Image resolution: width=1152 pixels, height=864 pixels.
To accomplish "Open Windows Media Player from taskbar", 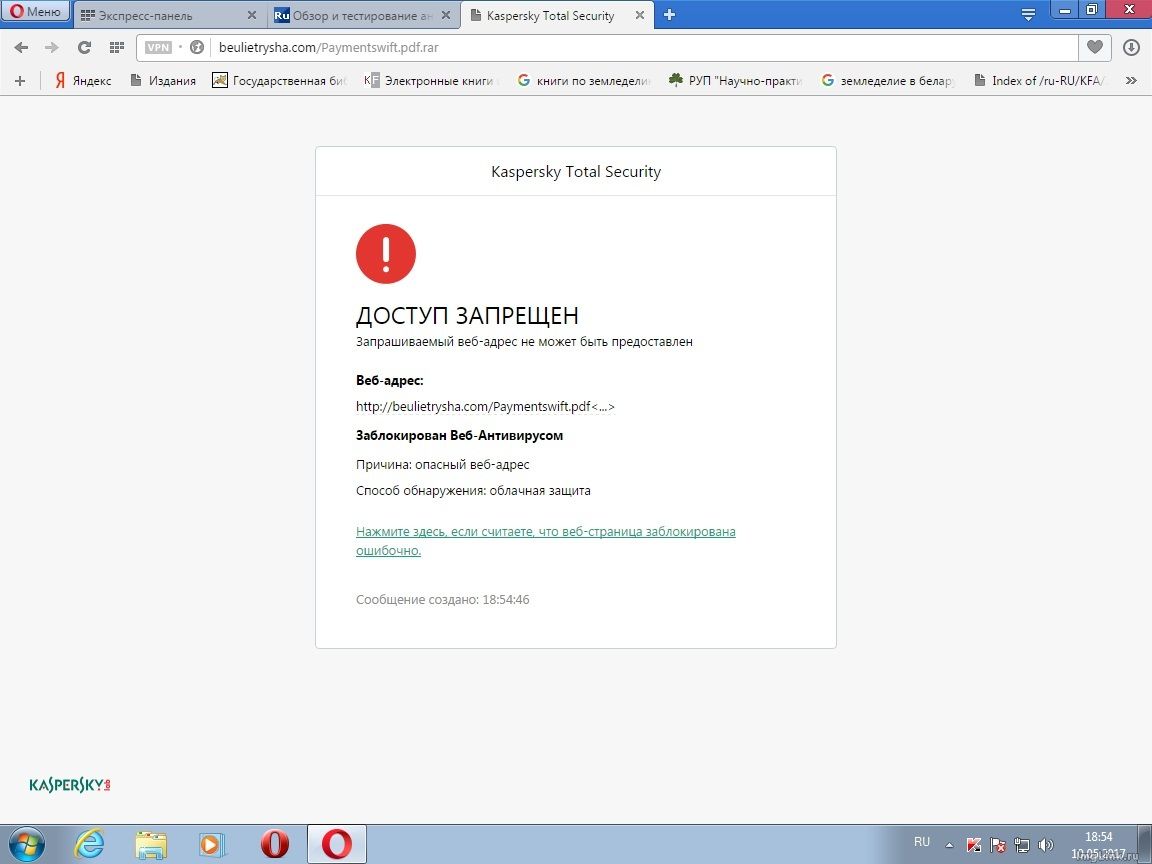I will pos(212,844).
